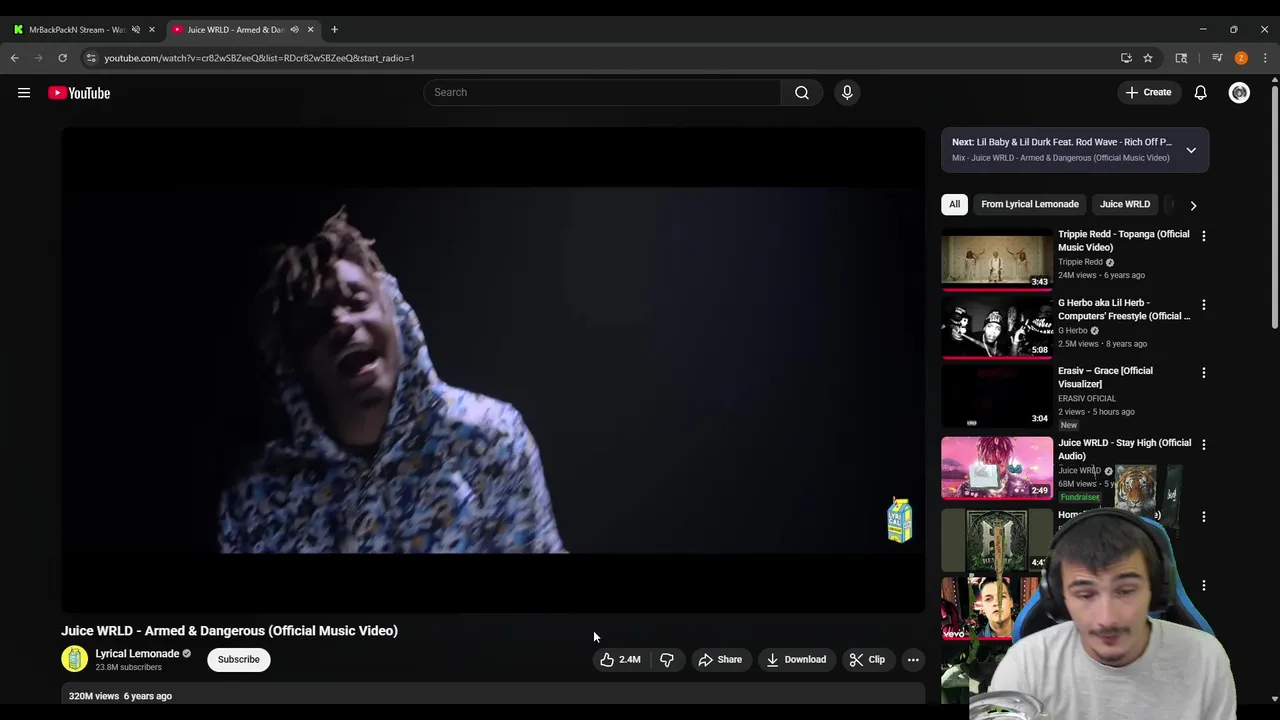Click the search magnifier button

point(802,92)
